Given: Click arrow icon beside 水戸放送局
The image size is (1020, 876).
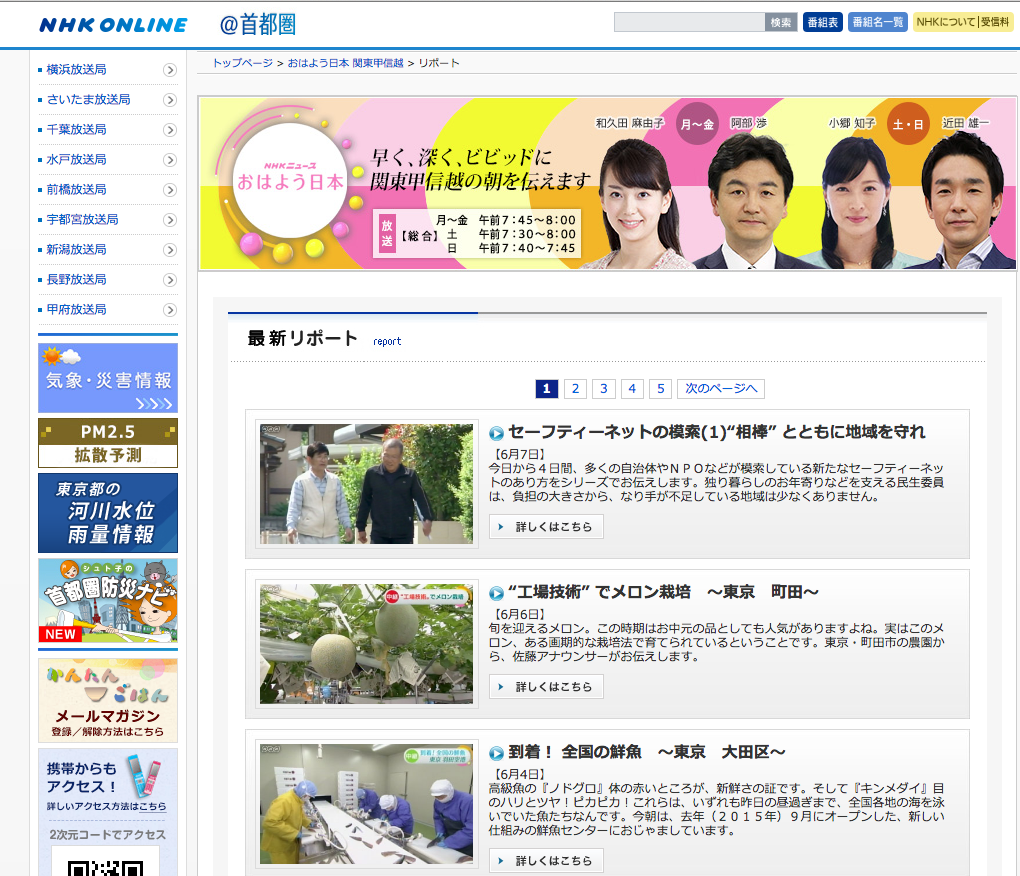Looking at the screenshot, I should click(170, 160).
